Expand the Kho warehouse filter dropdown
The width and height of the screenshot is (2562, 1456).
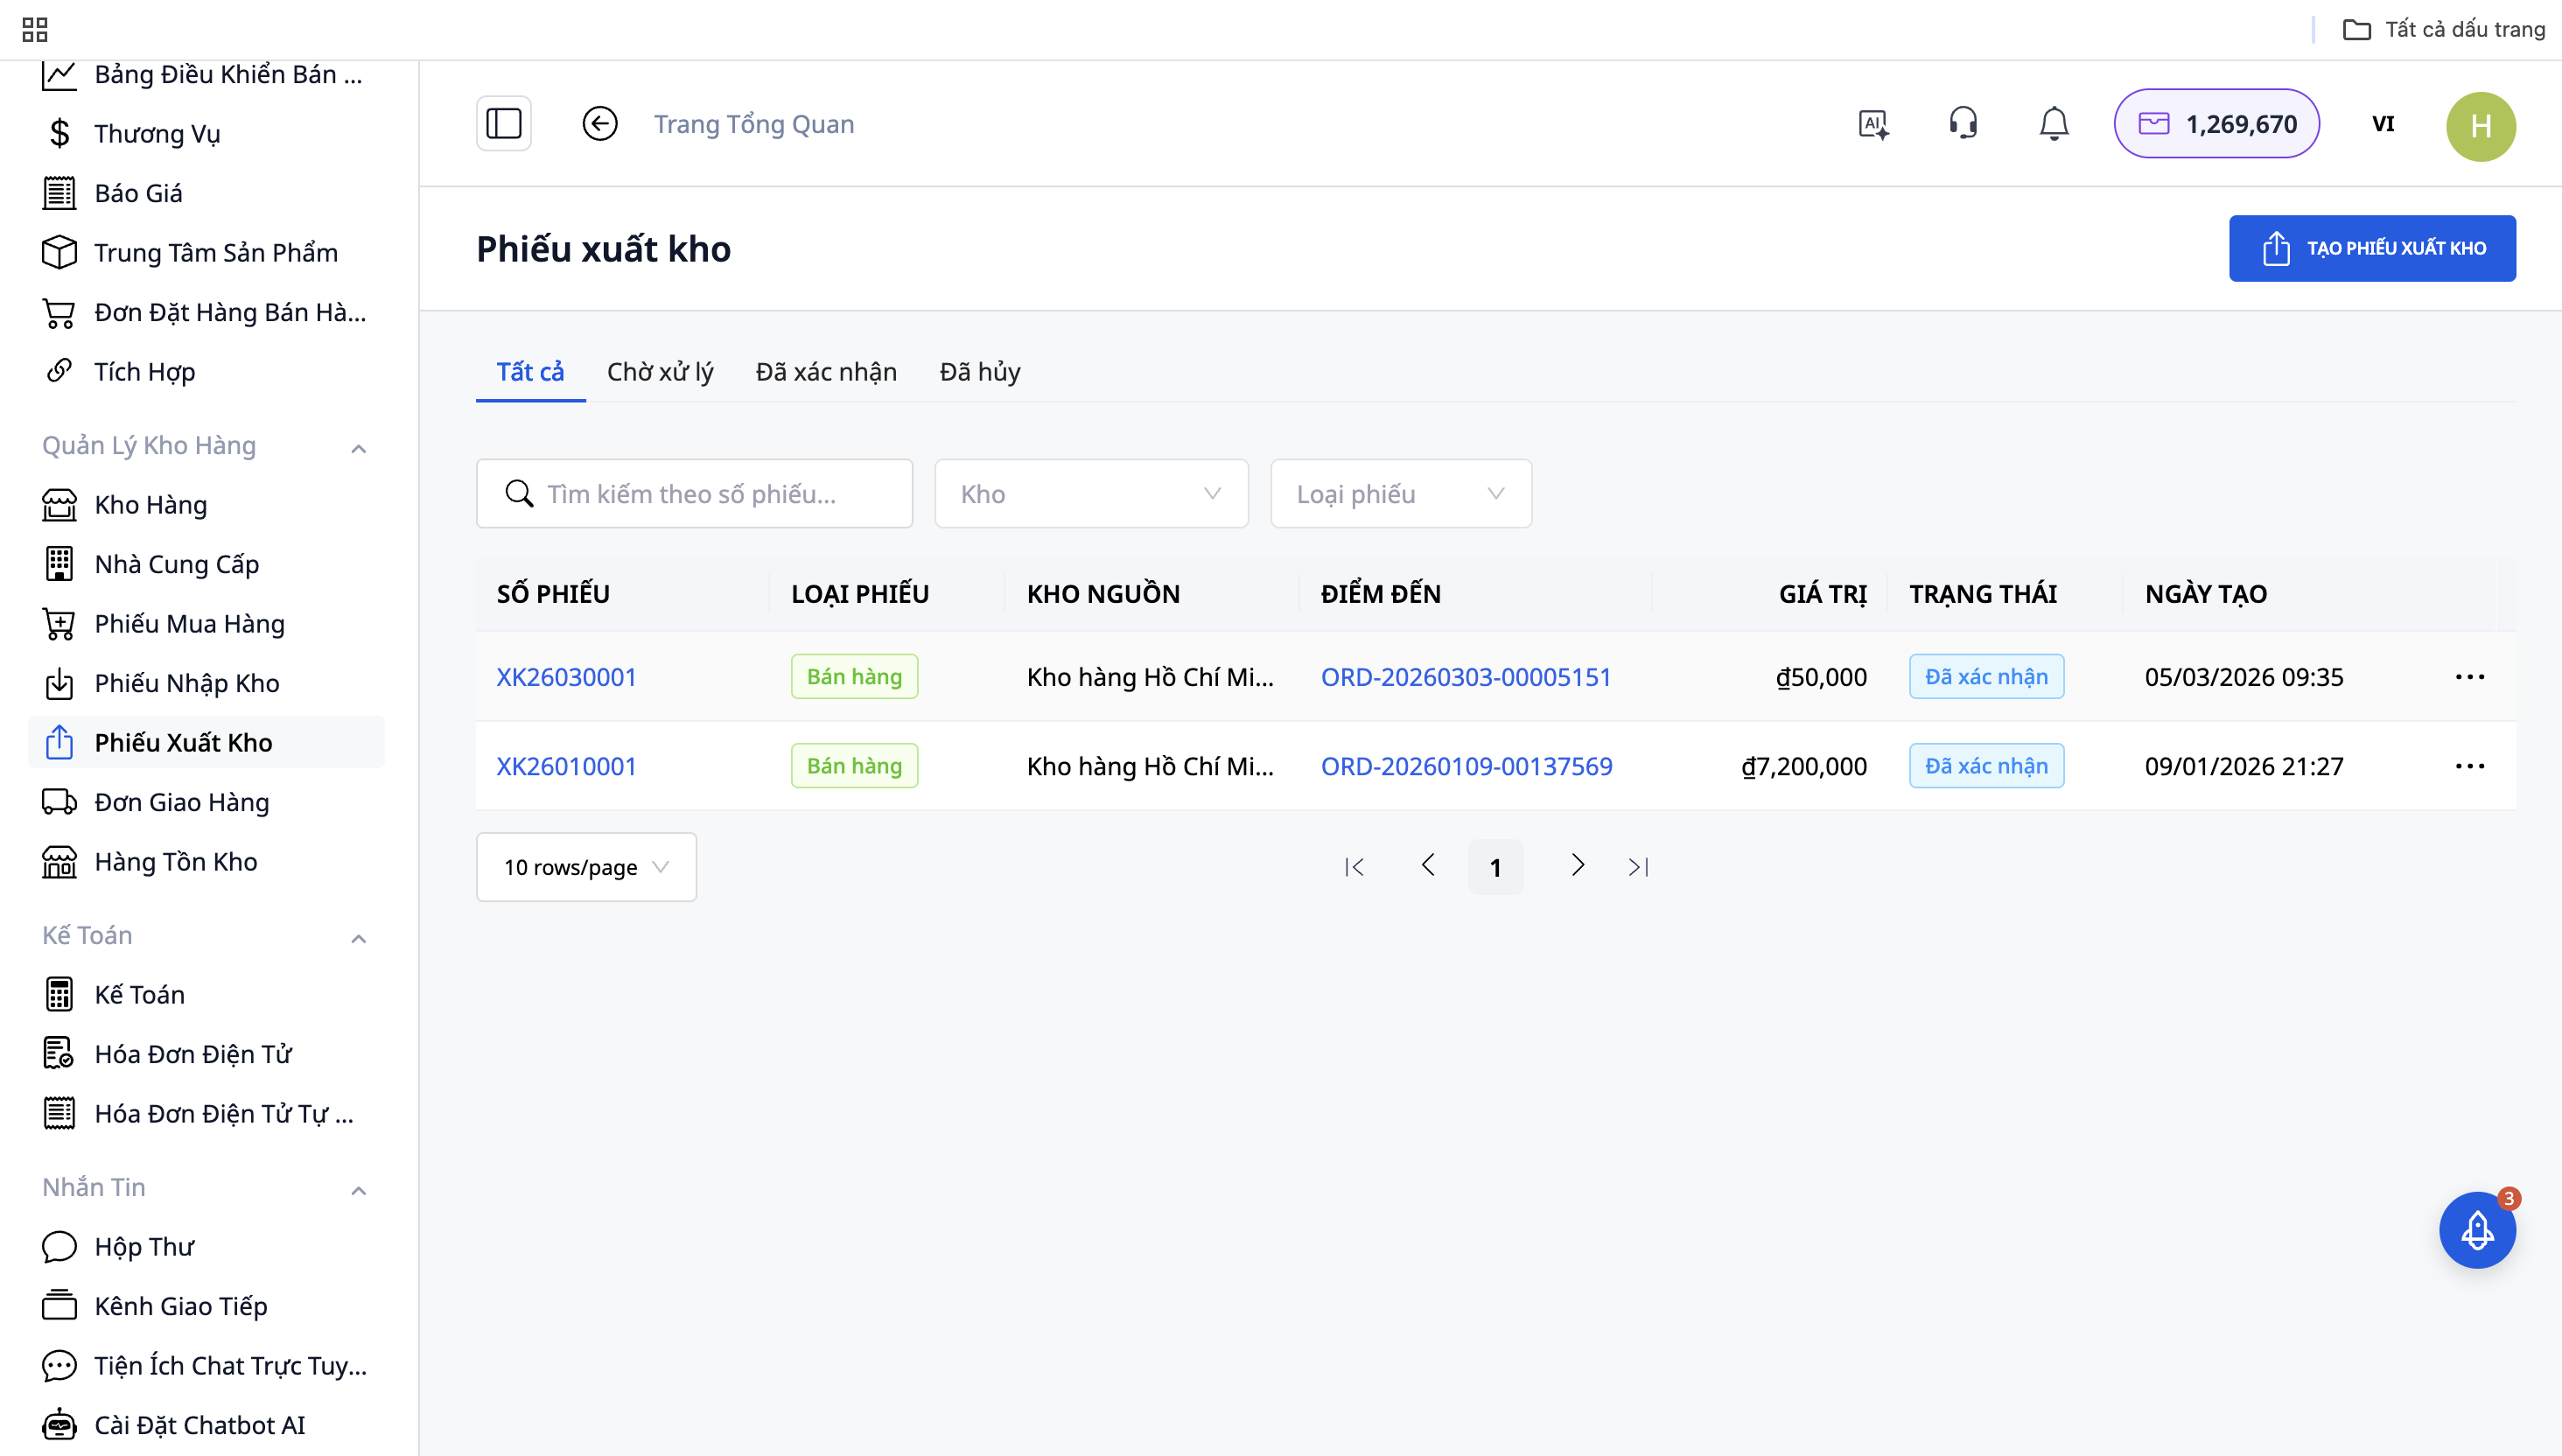[1090, 493]
